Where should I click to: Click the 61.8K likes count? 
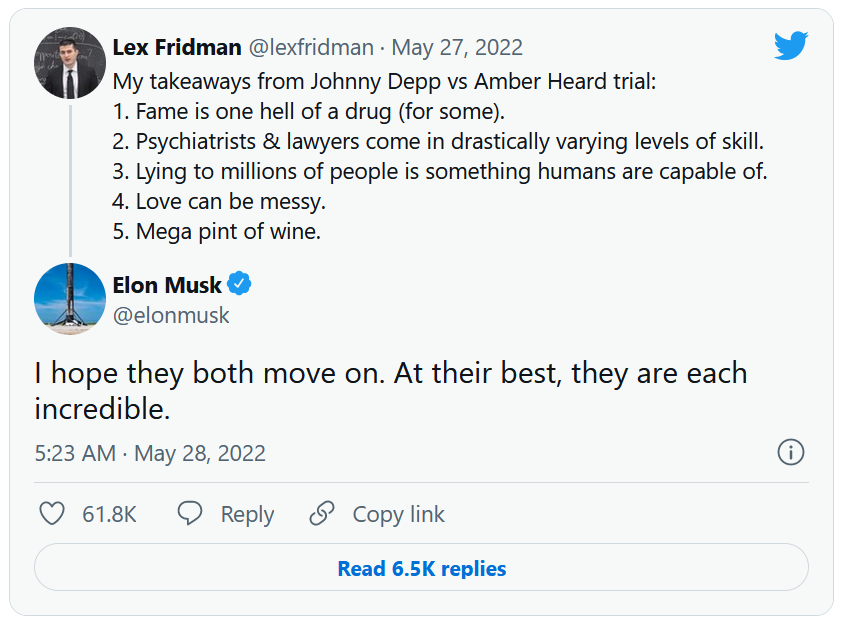109,514
